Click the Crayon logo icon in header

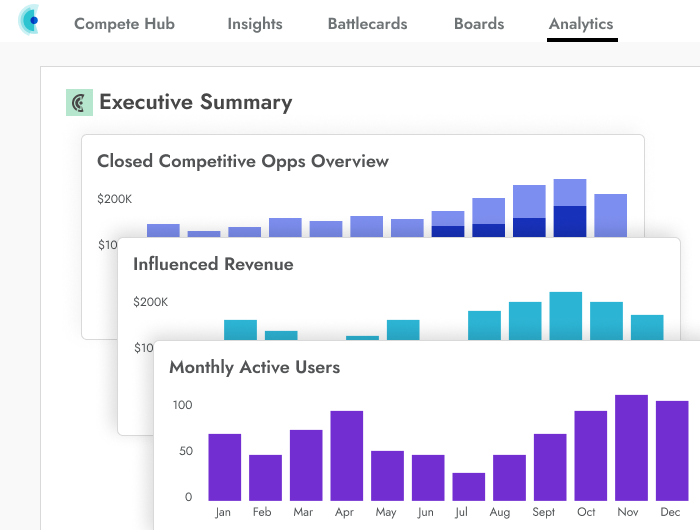tap(29, 21)
